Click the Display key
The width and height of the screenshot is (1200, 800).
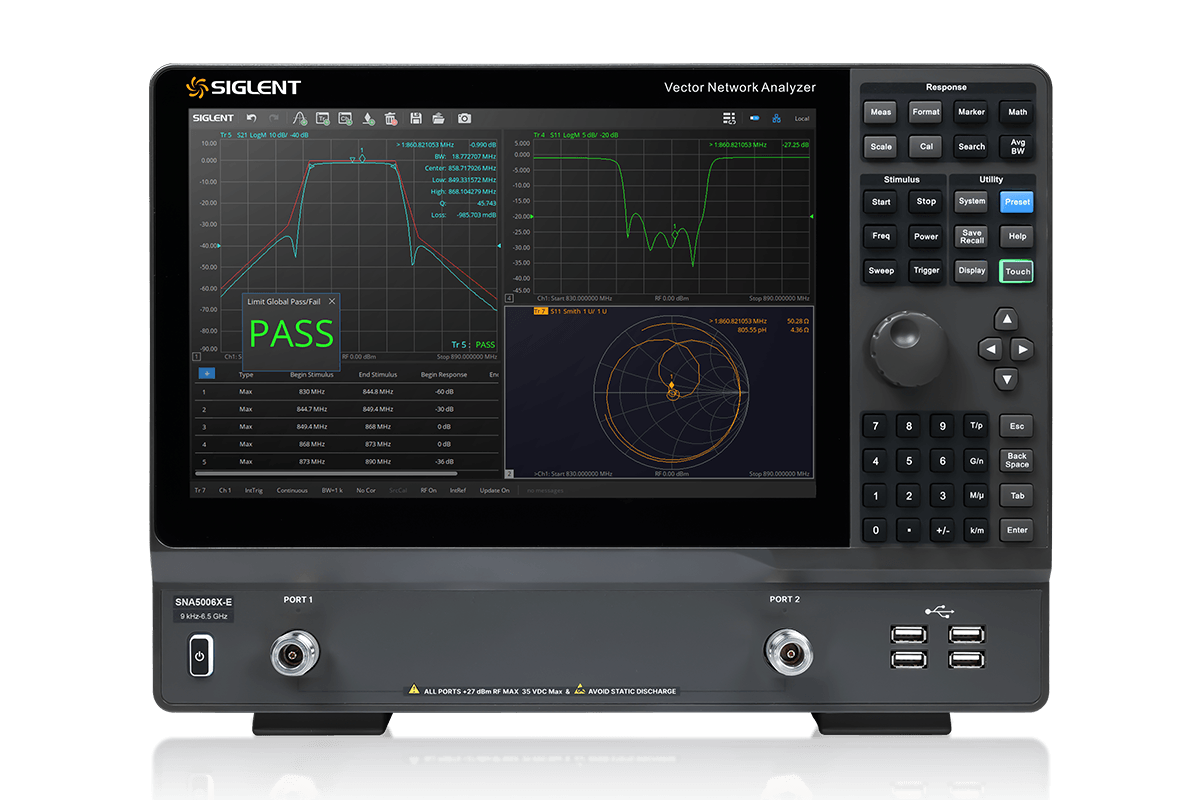click(971, 270)
